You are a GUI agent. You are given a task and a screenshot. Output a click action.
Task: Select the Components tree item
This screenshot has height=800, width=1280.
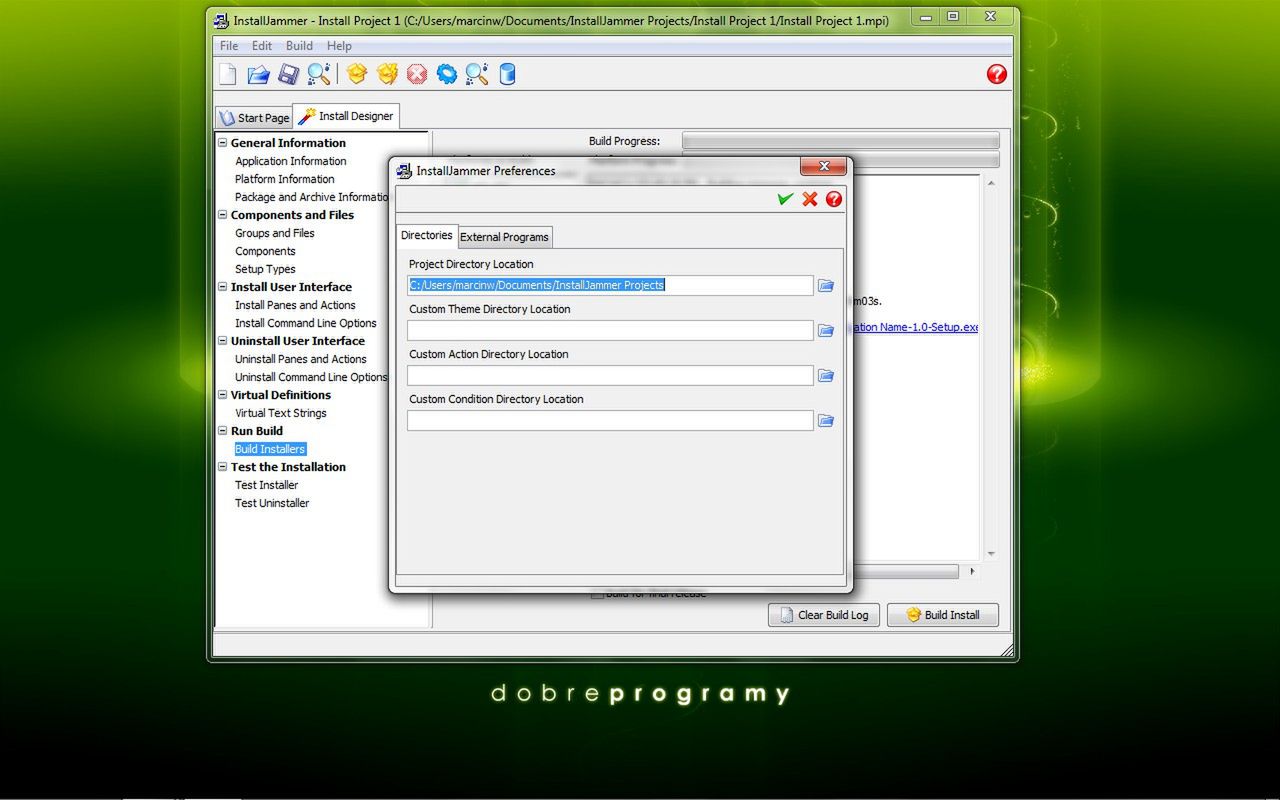[265, 251]
